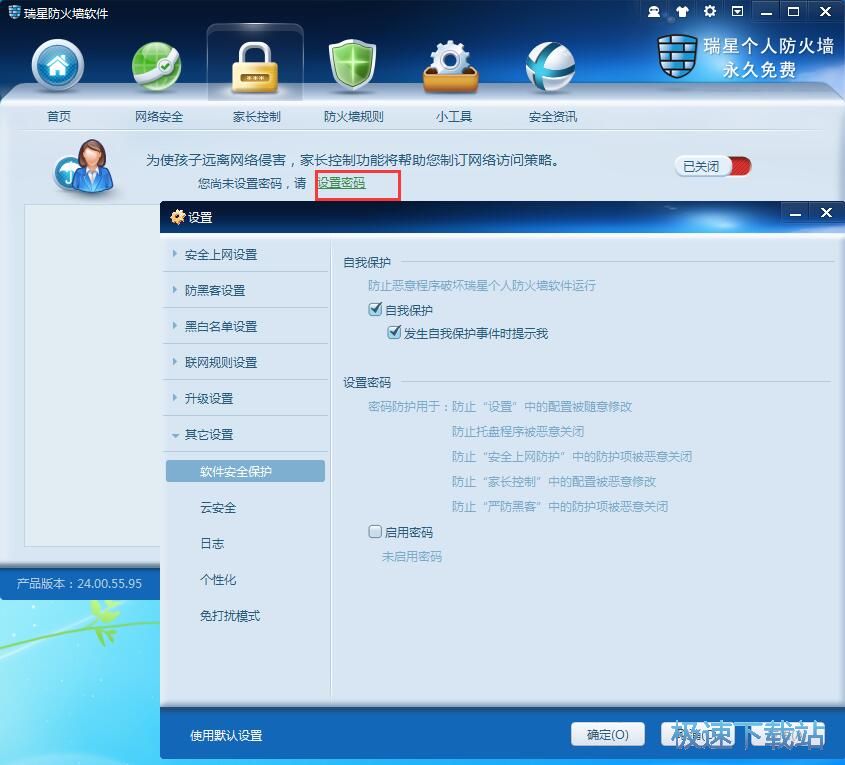Select 免打扰模式 settings item
Image resolution: width=845 pixels, height=765 pixels.
(230, 616)
